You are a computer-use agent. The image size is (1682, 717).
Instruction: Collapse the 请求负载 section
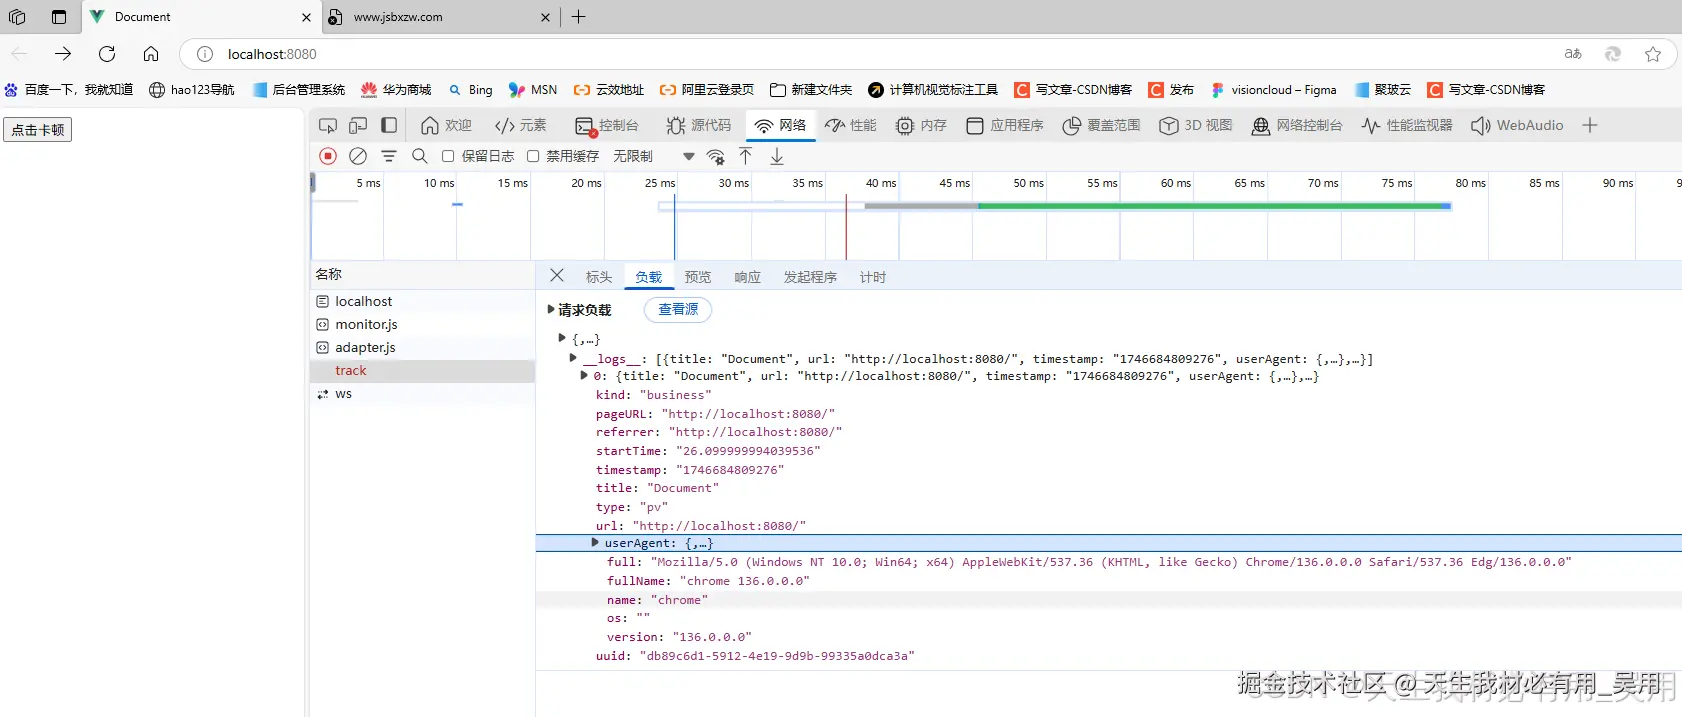[551, 310]
